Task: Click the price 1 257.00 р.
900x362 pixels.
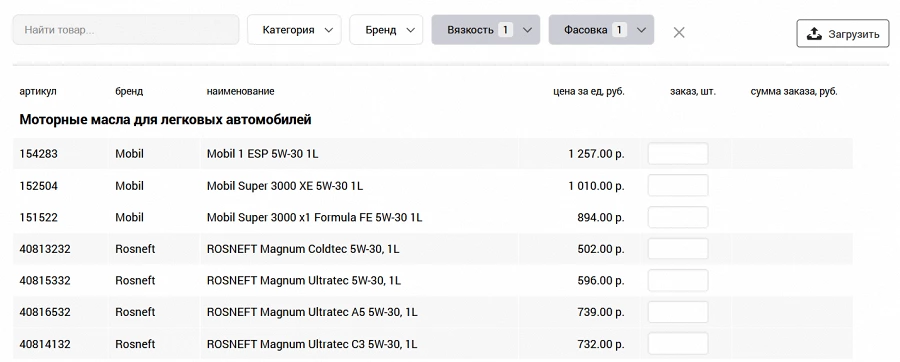Action: click(x=596, y=154)
